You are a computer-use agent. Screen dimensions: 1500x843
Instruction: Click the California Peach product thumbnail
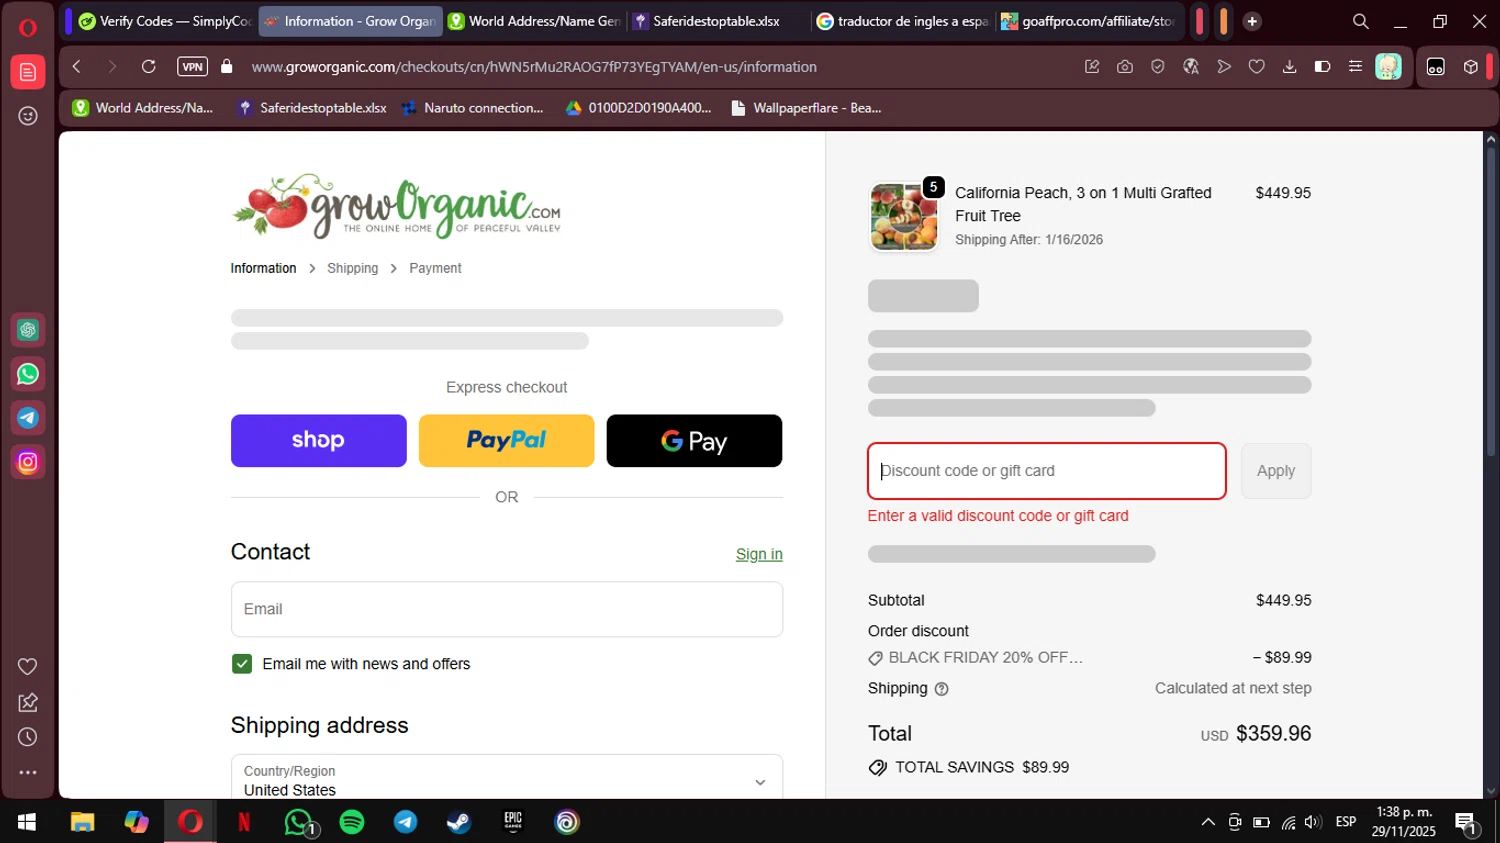[x=904, y=216]
